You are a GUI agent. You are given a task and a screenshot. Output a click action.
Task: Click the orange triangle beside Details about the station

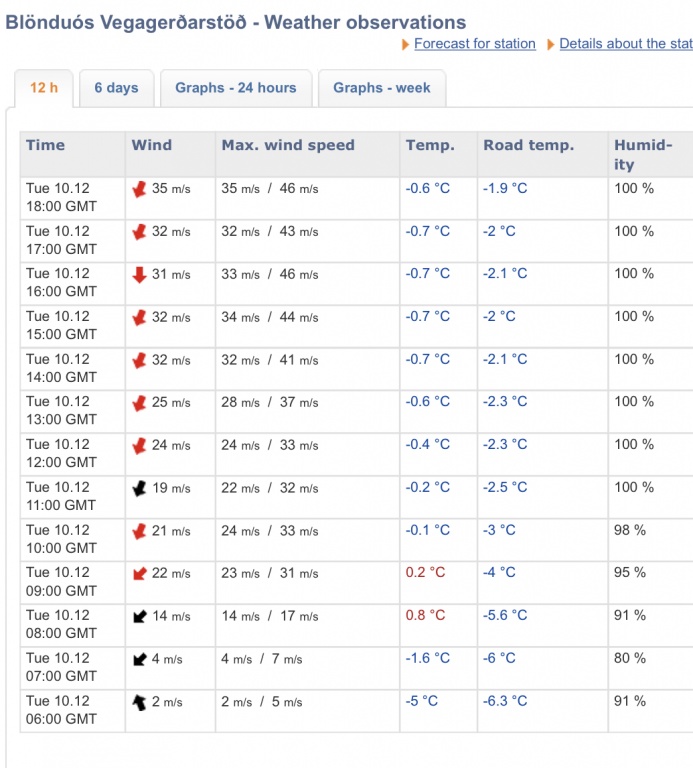coord(551,44)
